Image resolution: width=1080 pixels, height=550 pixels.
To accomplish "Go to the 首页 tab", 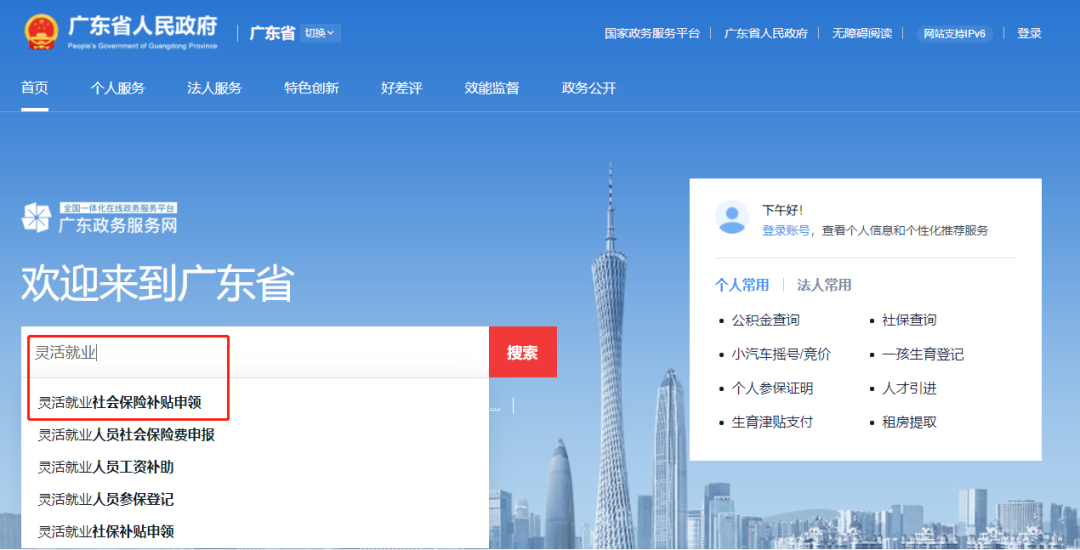I will pos(34,88).
